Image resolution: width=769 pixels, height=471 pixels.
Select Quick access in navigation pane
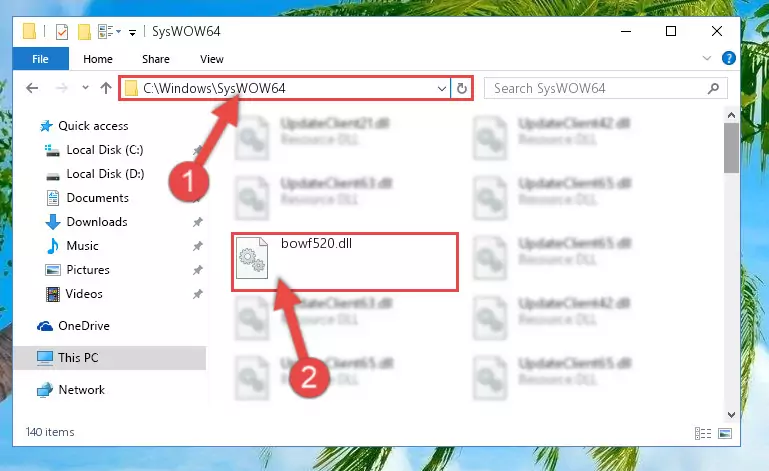pos(93,126)
